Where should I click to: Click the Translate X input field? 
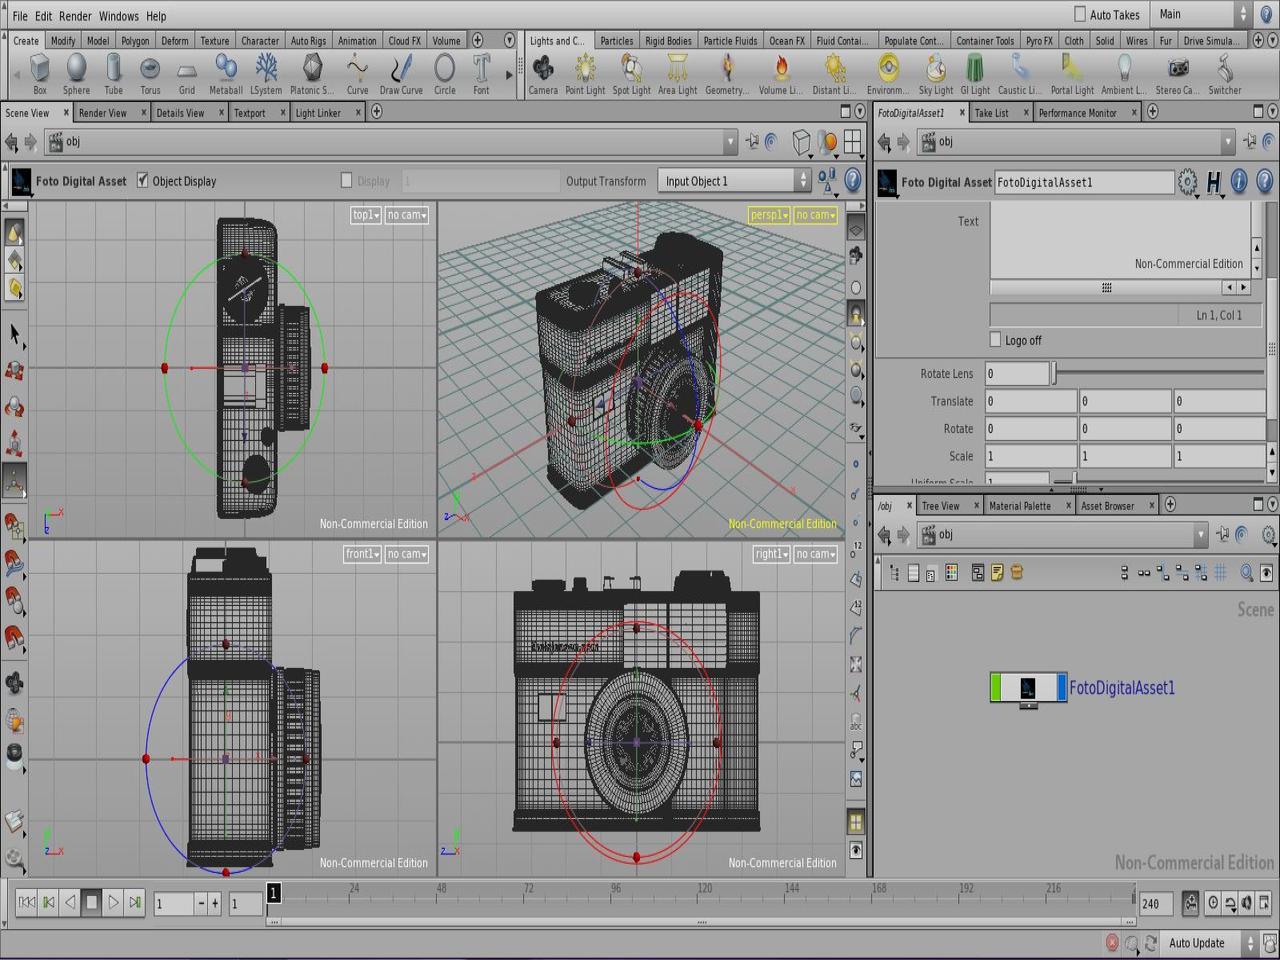click(1030, 401)
